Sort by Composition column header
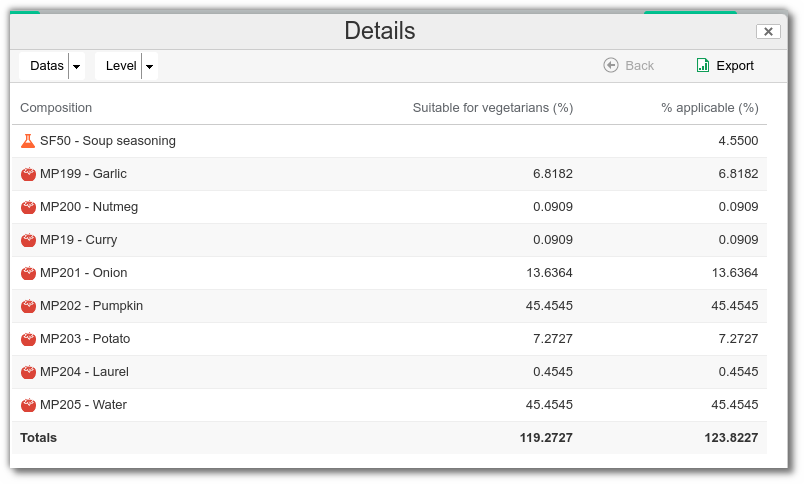Image resolution: width=804 pixels, height=484 pixels. tap(56, 108)
